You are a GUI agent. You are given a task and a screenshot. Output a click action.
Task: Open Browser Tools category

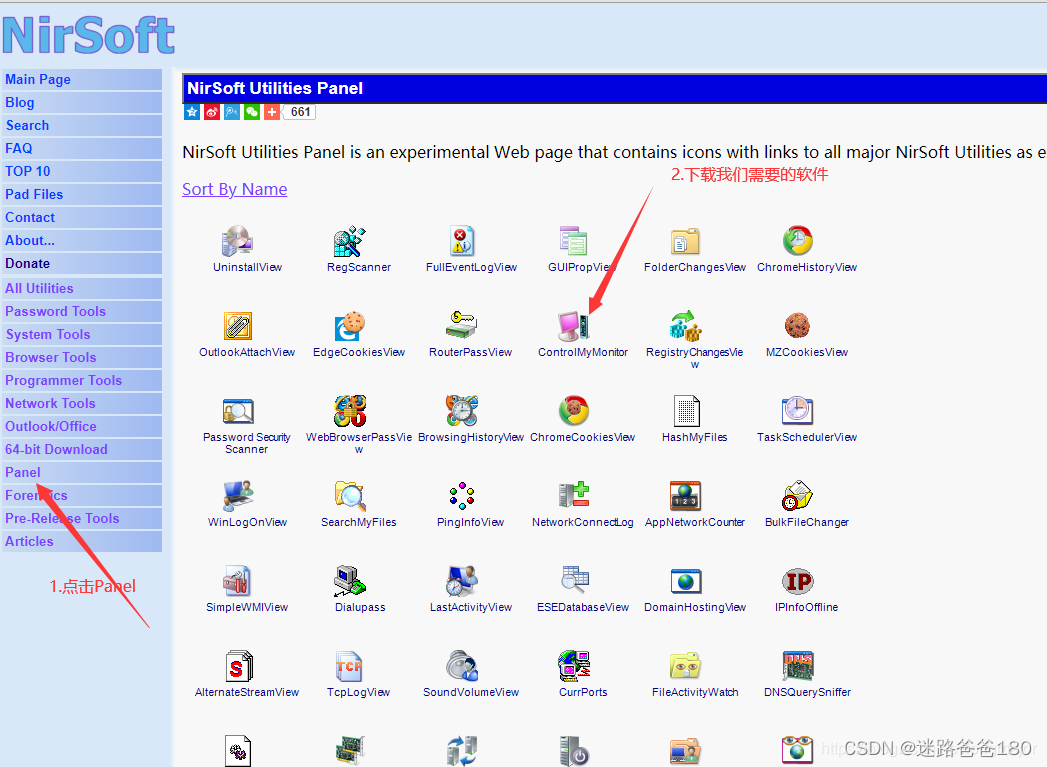pos(81,358)
